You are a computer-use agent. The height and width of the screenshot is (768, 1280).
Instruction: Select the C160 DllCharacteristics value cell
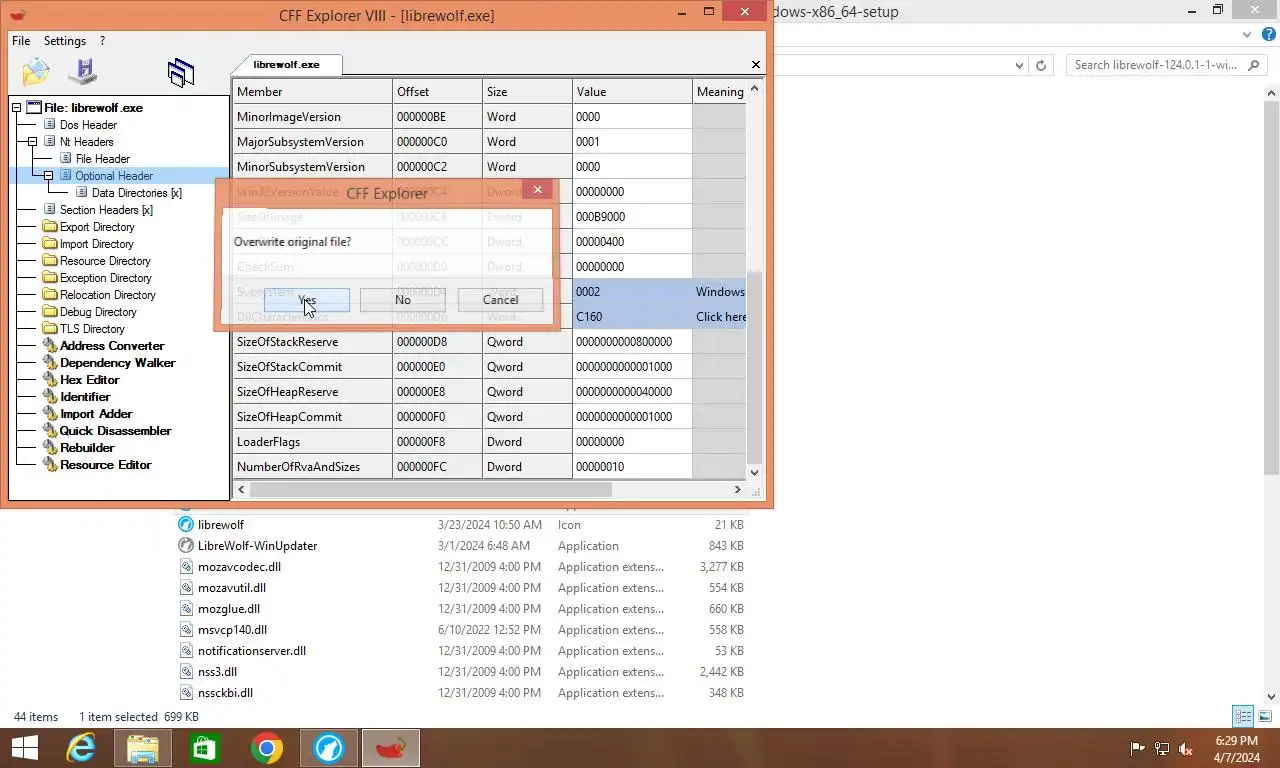[632, 317]
